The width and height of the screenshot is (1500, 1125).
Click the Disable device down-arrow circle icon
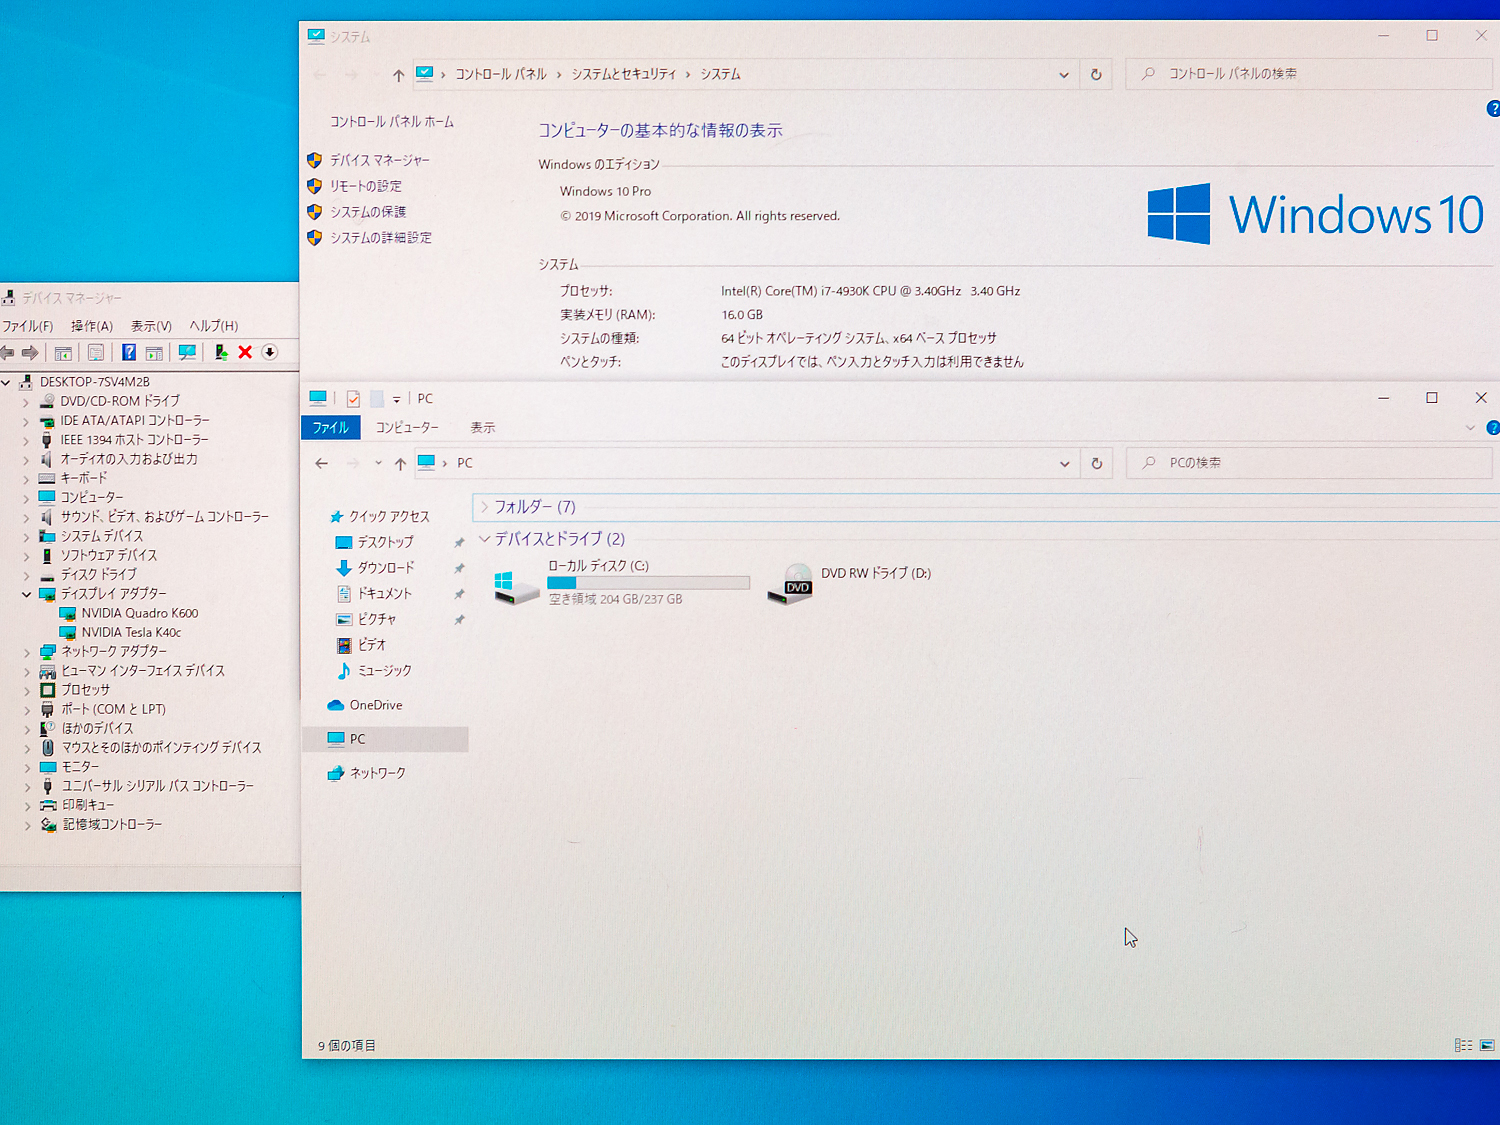click(x=269, y=352)
